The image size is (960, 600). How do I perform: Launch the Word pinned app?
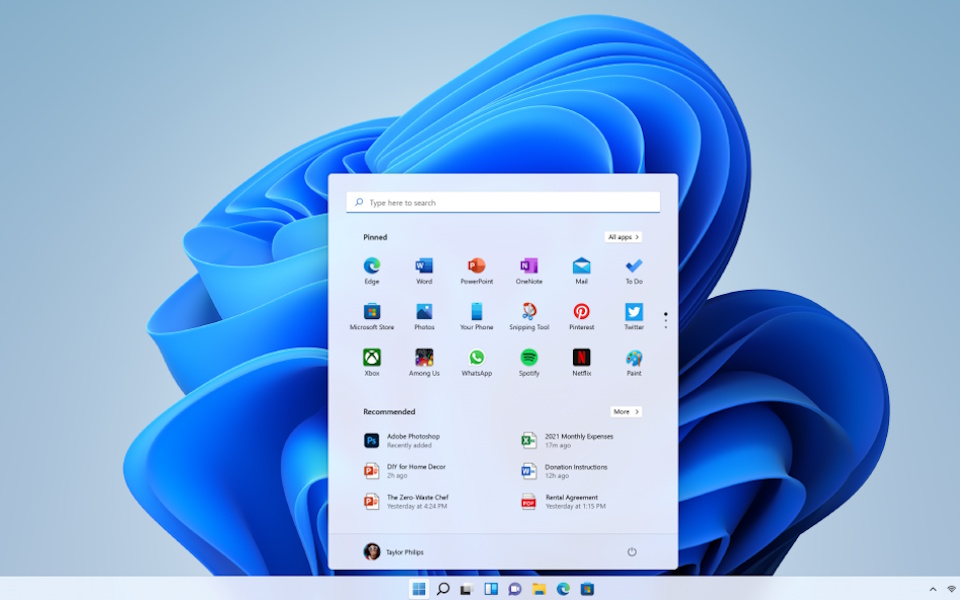coord(424,266)
